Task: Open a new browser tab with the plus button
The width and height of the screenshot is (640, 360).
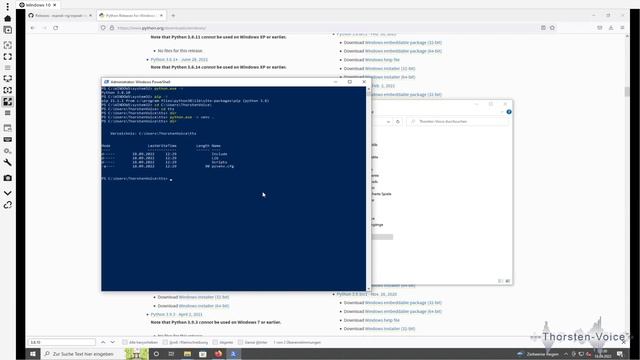Action: point(173,16)
